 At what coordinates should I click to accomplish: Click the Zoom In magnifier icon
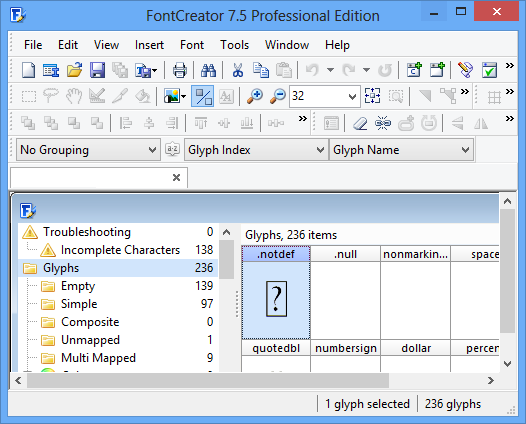(255, 96)
